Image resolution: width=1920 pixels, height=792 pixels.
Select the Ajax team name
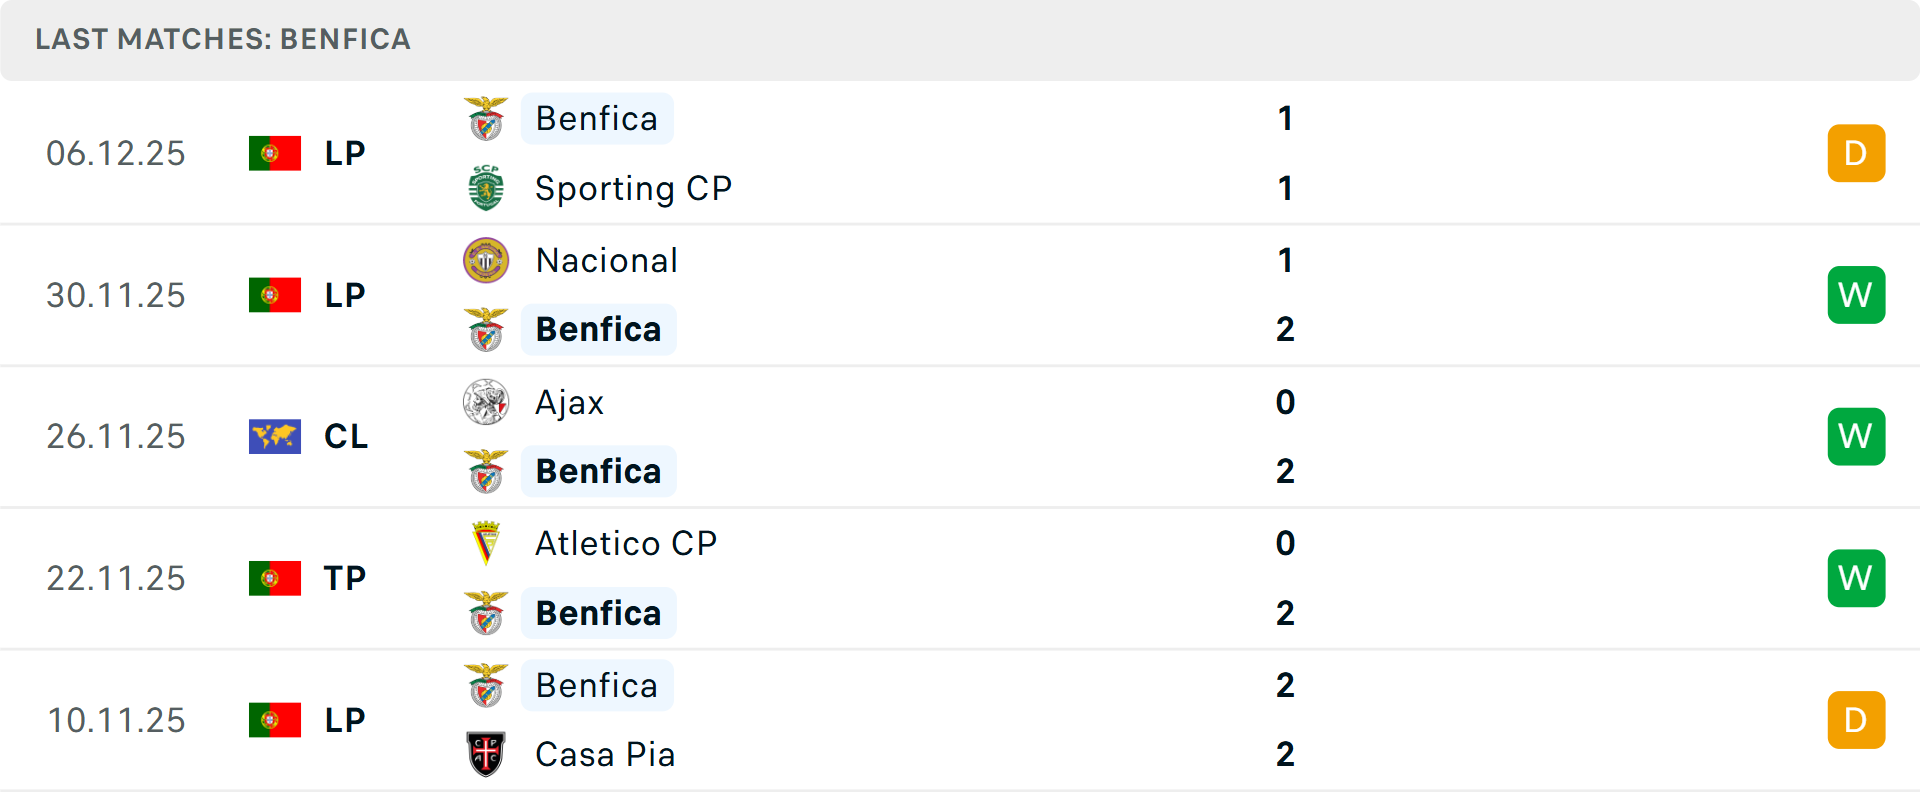tap(570, 402)
